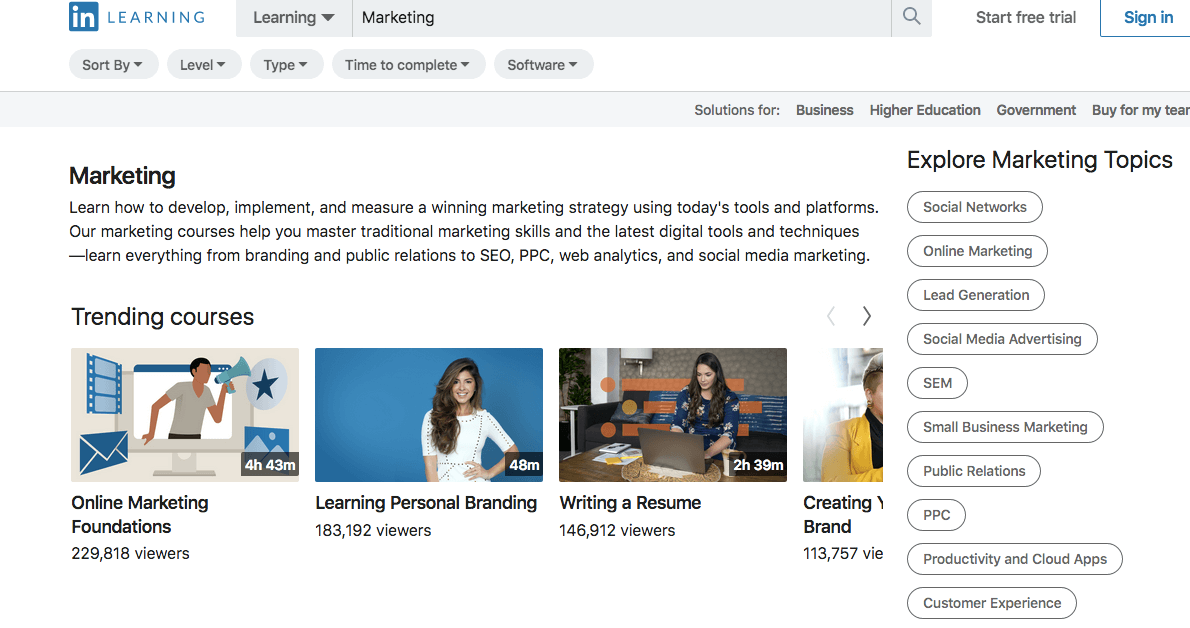
Task: Select the Social Networks topic
Action: [974, 207]
